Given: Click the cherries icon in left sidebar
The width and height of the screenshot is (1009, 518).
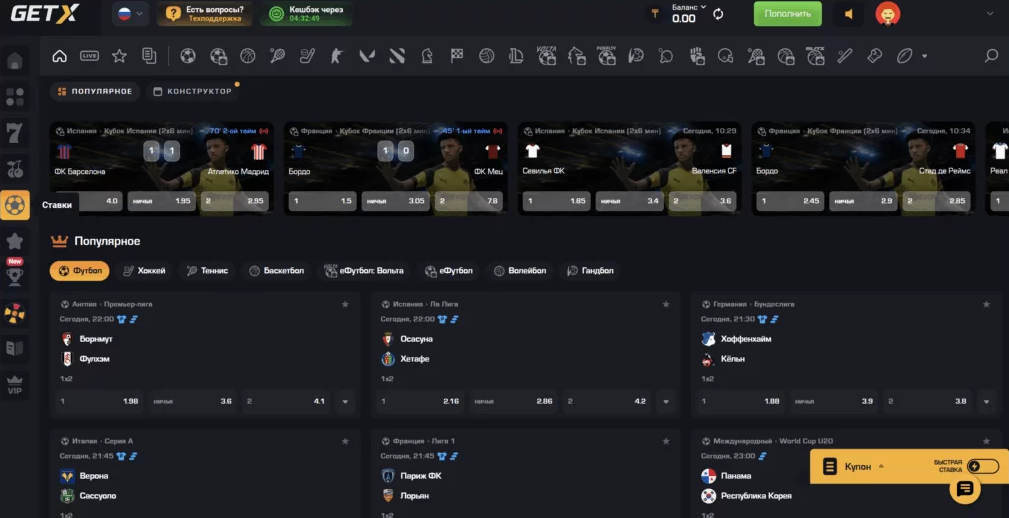Looking at the screenshot, I should [x=14, y=169].
